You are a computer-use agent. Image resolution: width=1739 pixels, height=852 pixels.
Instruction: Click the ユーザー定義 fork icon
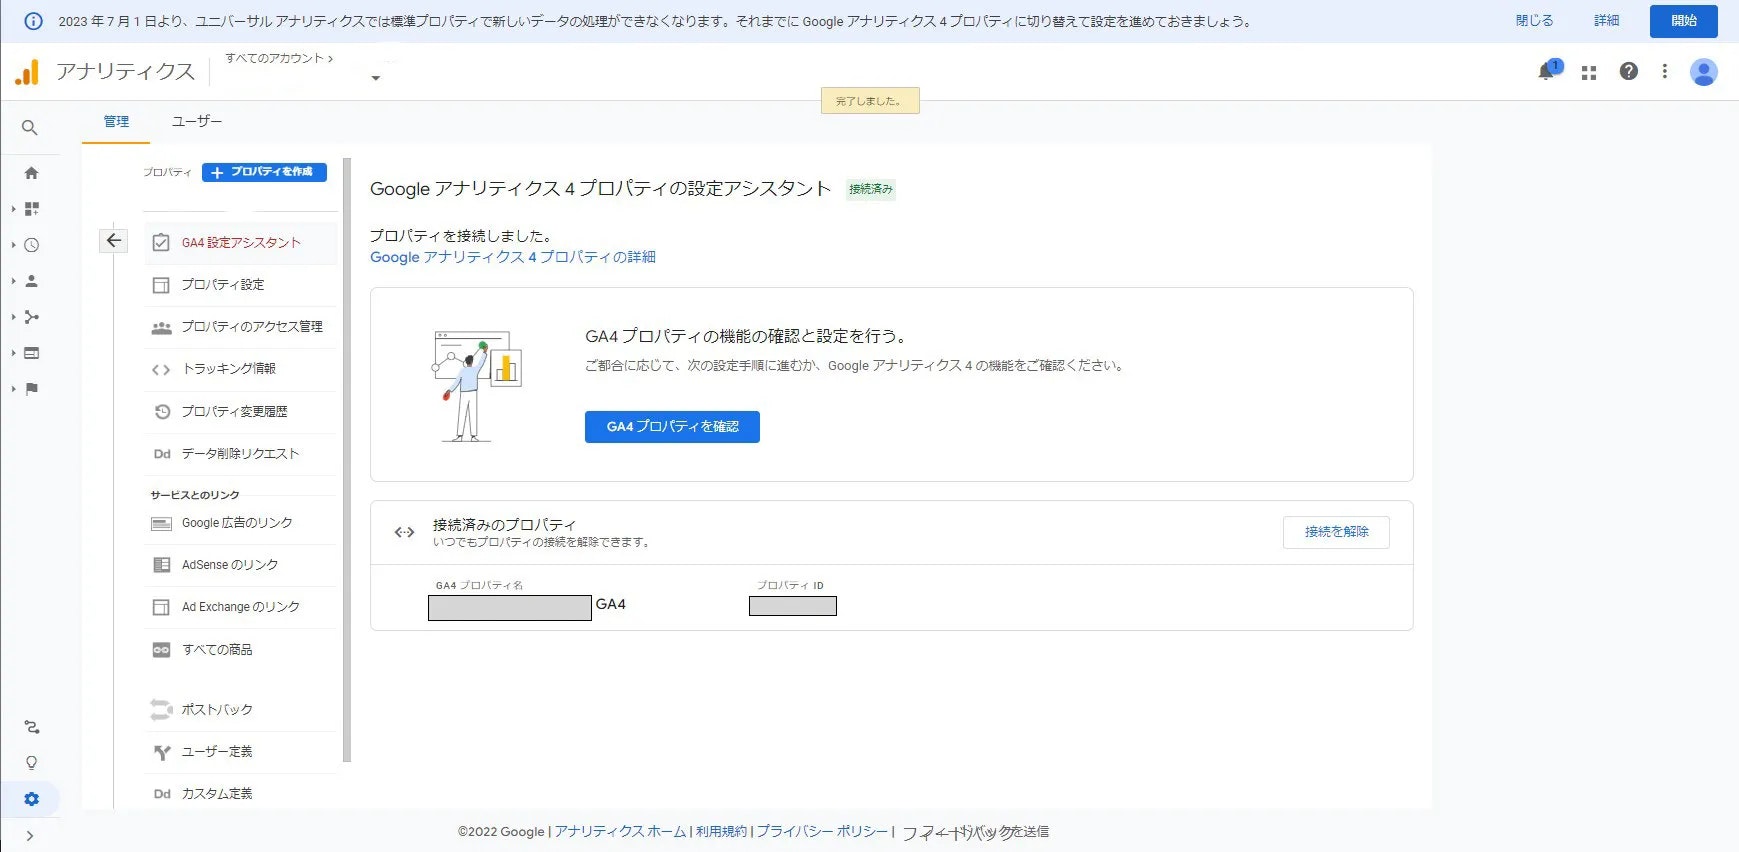[x=162, y=752]
